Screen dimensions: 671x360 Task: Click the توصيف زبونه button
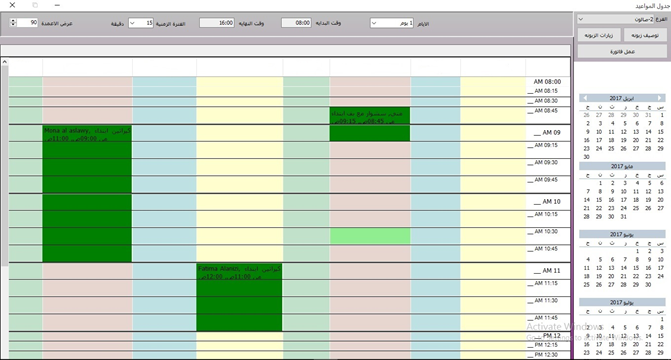645,36
